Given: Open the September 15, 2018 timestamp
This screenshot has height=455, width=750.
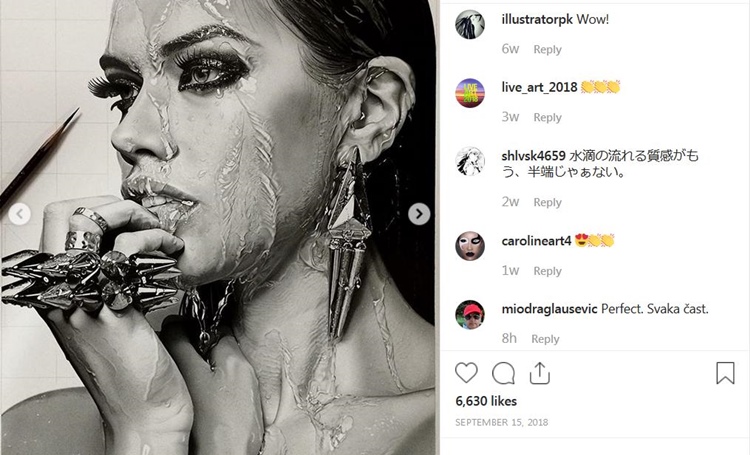Looking at the screenshot, I should click(501, 423).
